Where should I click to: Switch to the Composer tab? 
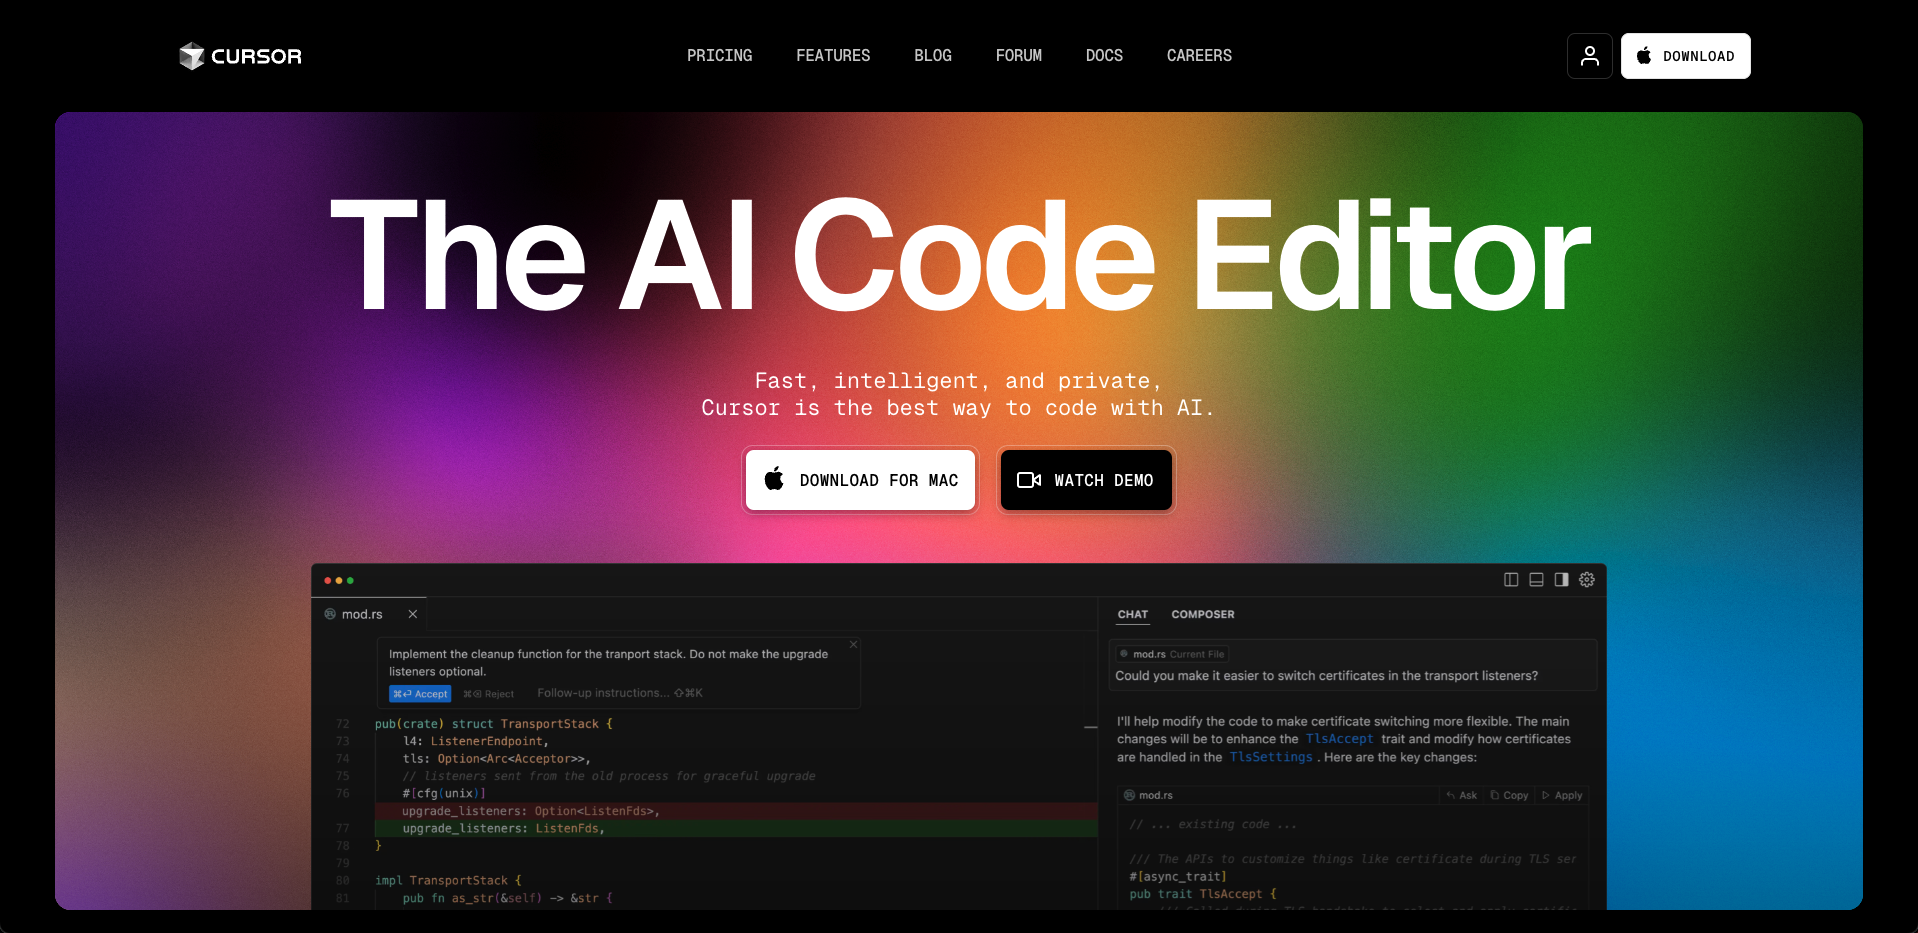pos(1203,614)
